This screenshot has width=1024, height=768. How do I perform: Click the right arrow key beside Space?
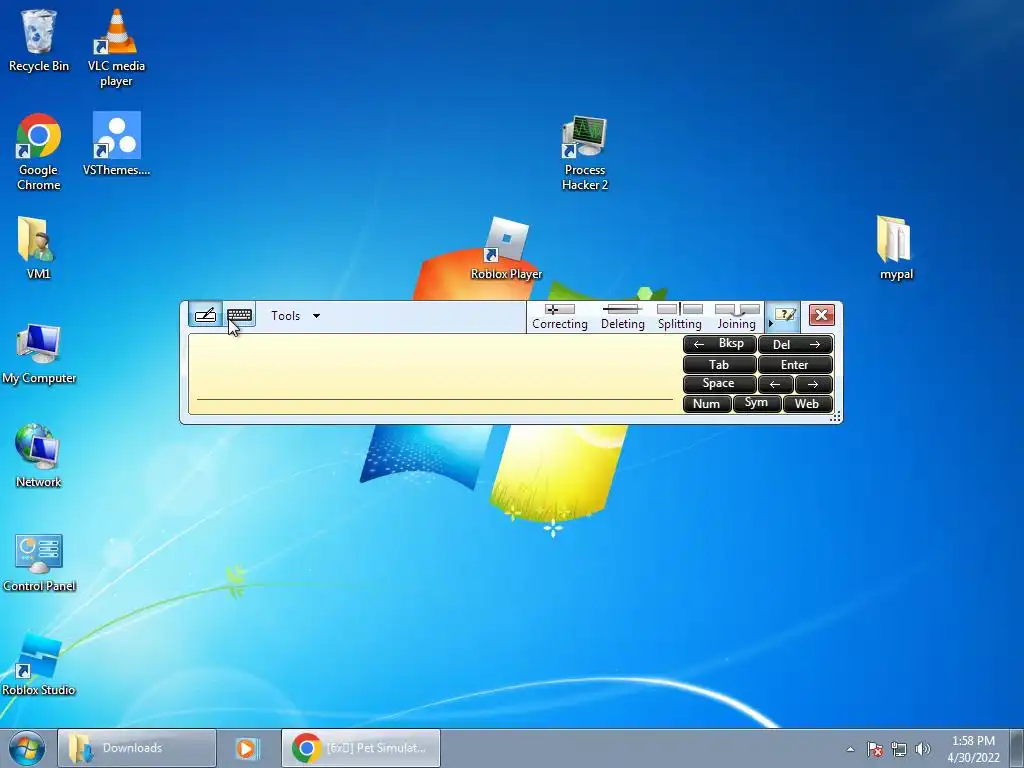814,384
